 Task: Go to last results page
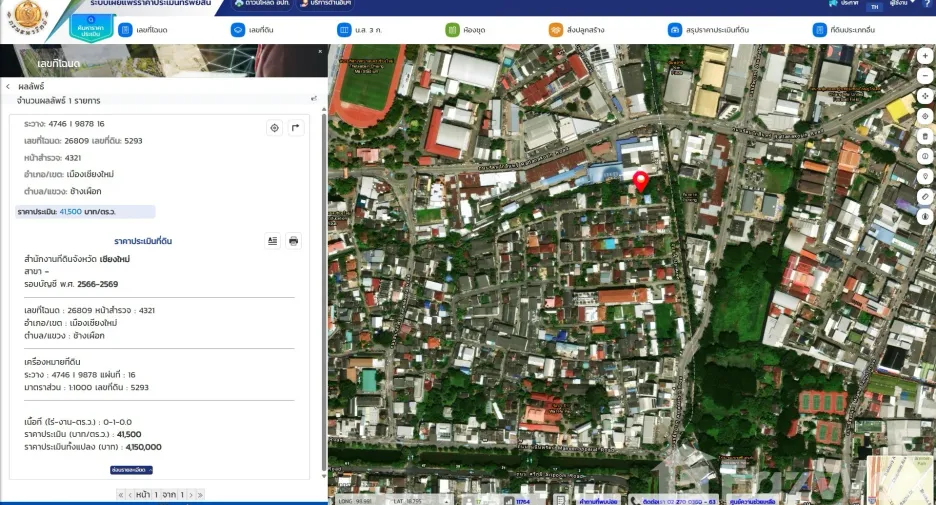pos(200,495)
